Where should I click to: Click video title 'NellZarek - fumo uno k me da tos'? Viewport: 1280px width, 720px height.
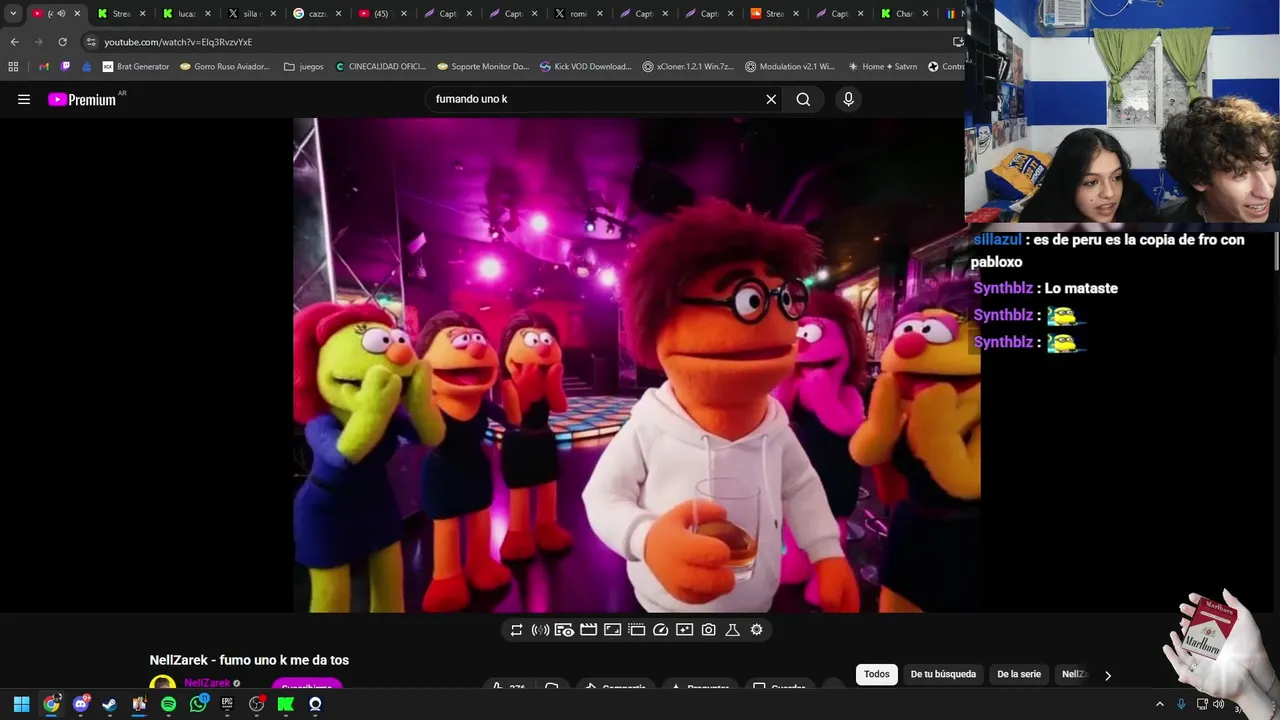click(x=249, y=660)
